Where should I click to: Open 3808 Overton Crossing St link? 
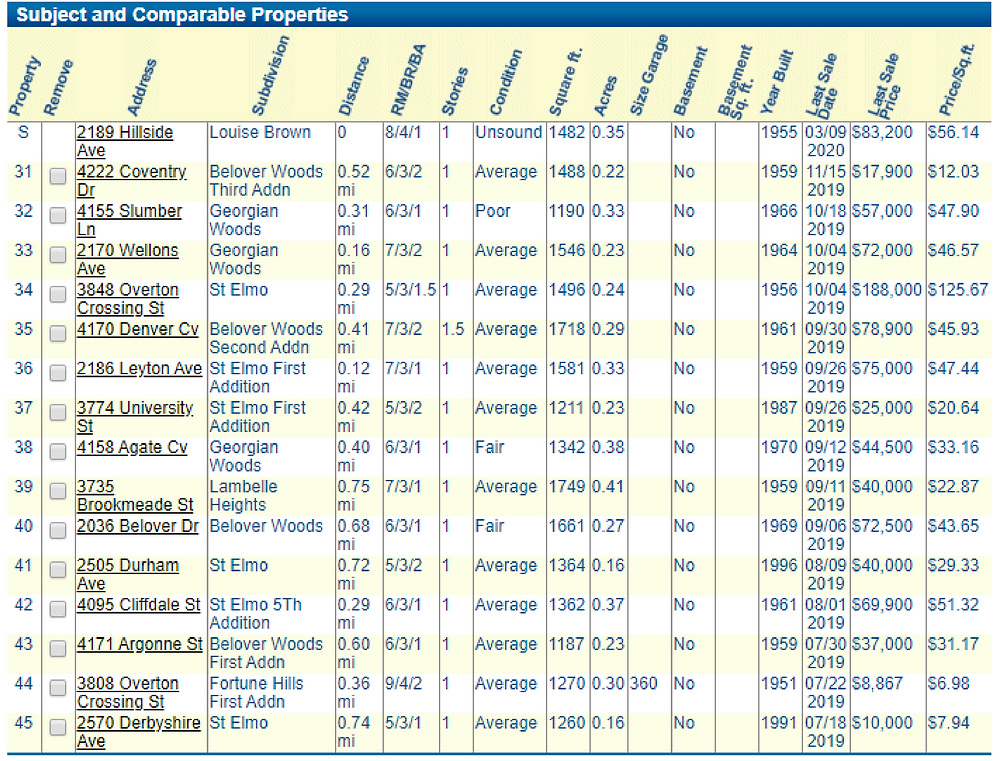(128, 692)
